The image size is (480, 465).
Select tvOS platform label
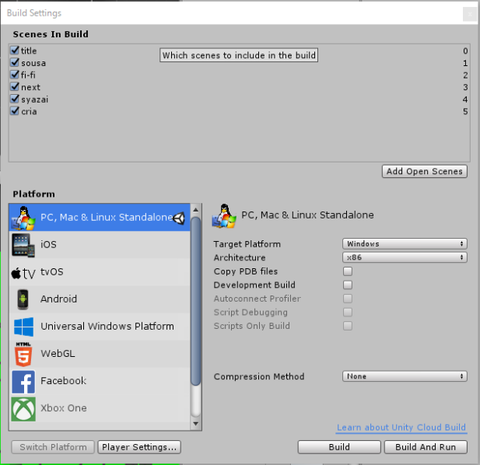[52, 272]
